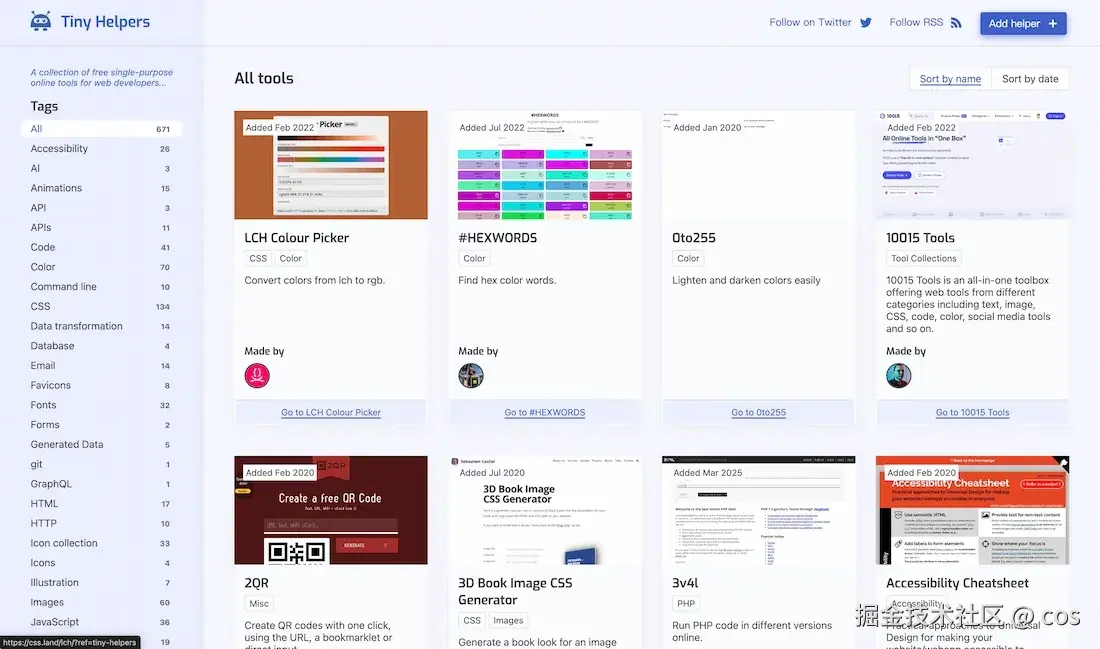Sort the tools list by name

(x=948, y=77)
